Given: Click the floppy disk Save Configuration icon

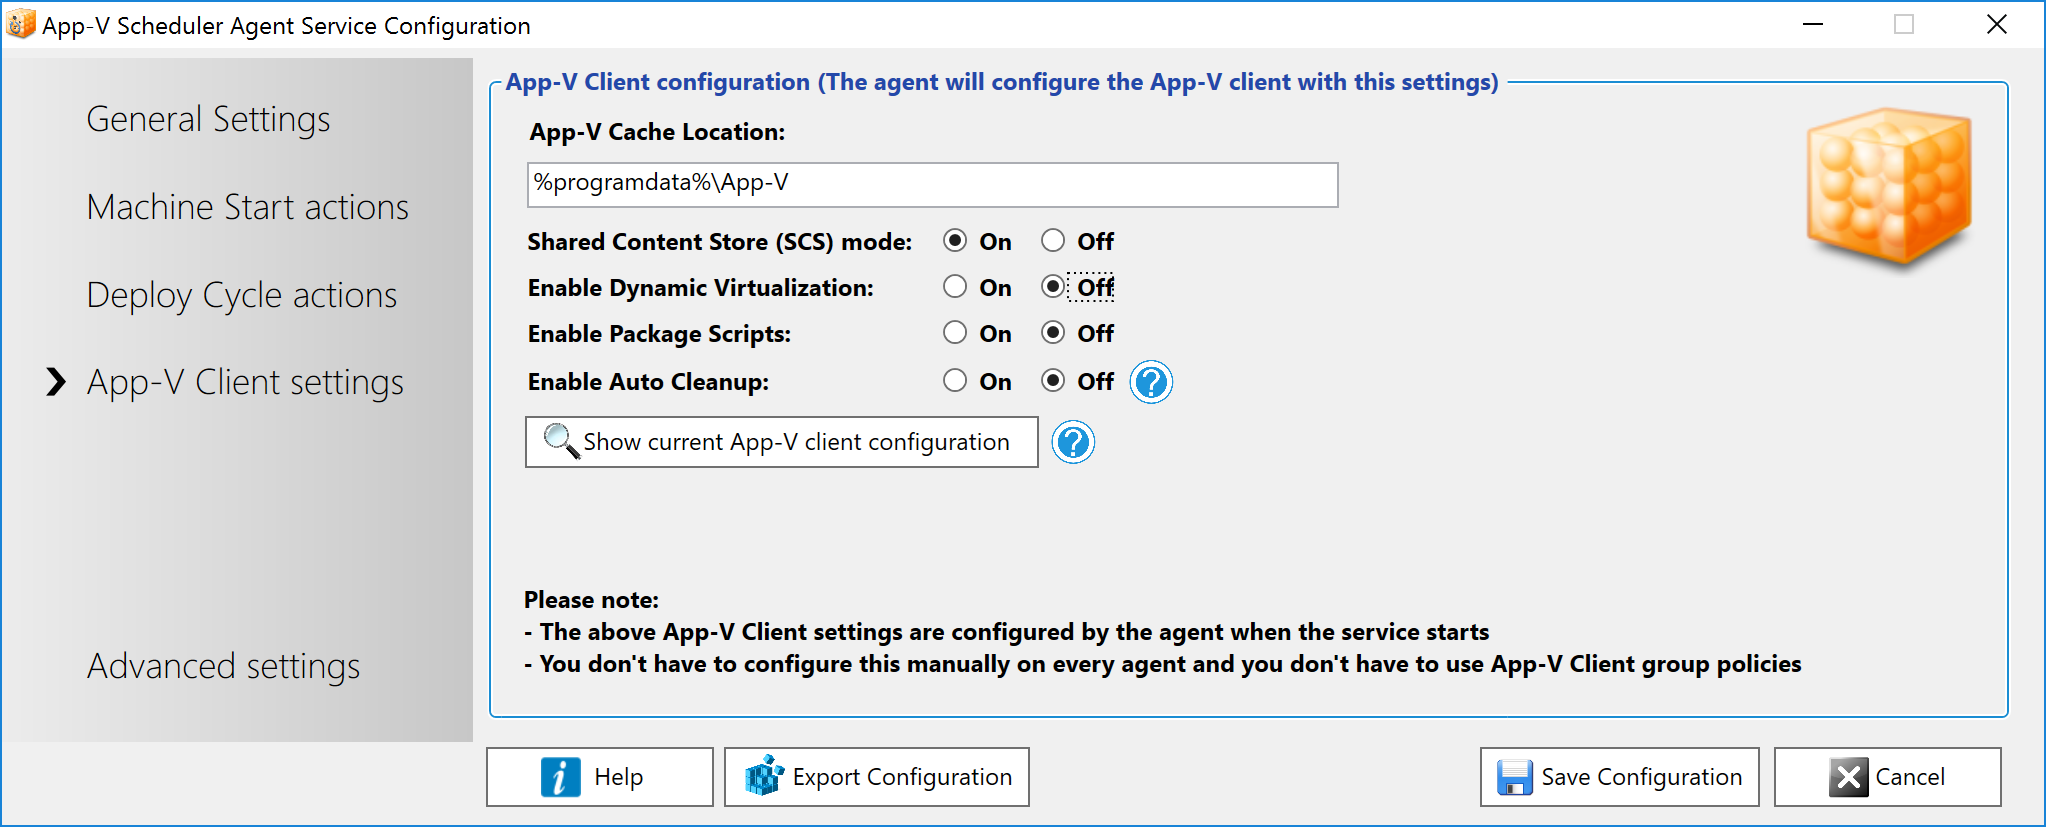Looking at the screenshot, I should [1514, 777].
